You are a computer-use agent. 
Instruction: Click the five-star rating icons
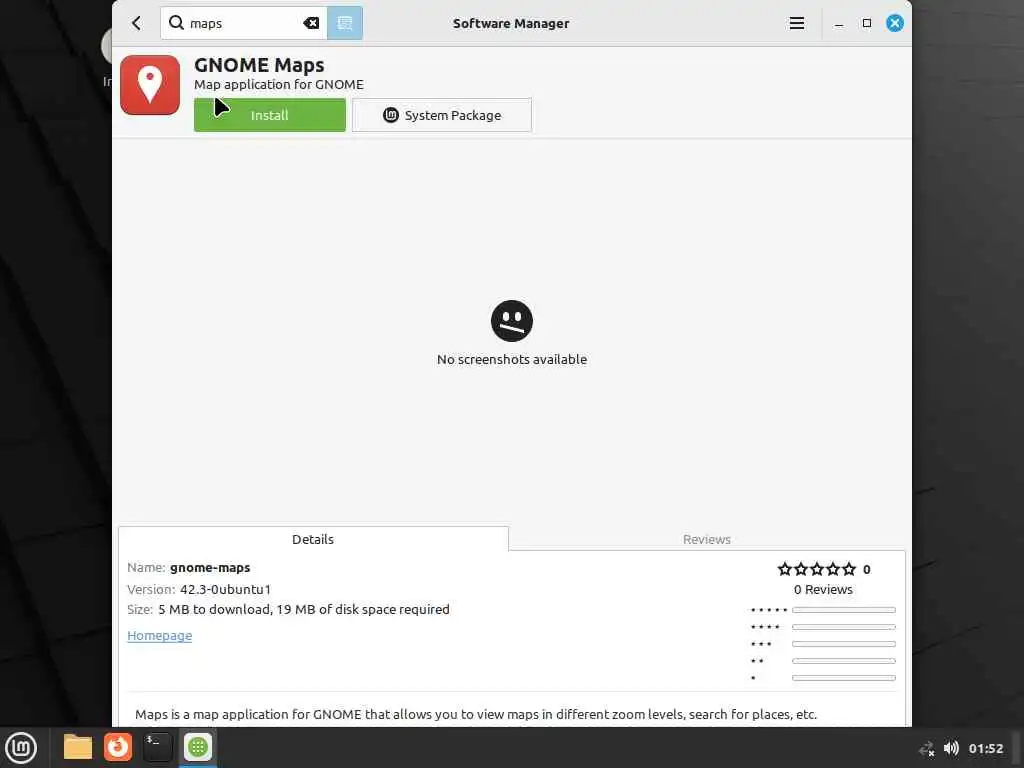point(816,569)
